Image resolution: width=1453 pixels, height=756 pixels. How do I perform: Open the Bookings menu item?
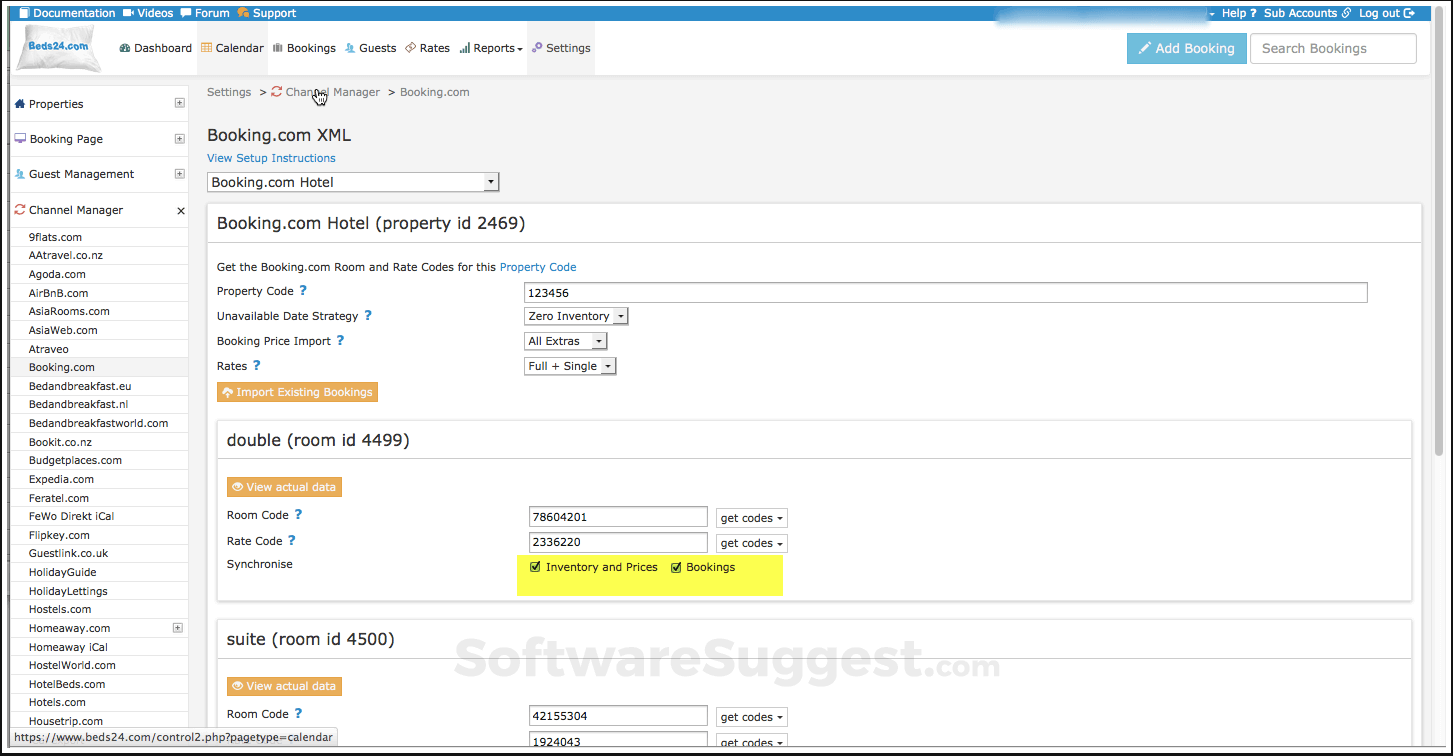click(x=304, y=48)
